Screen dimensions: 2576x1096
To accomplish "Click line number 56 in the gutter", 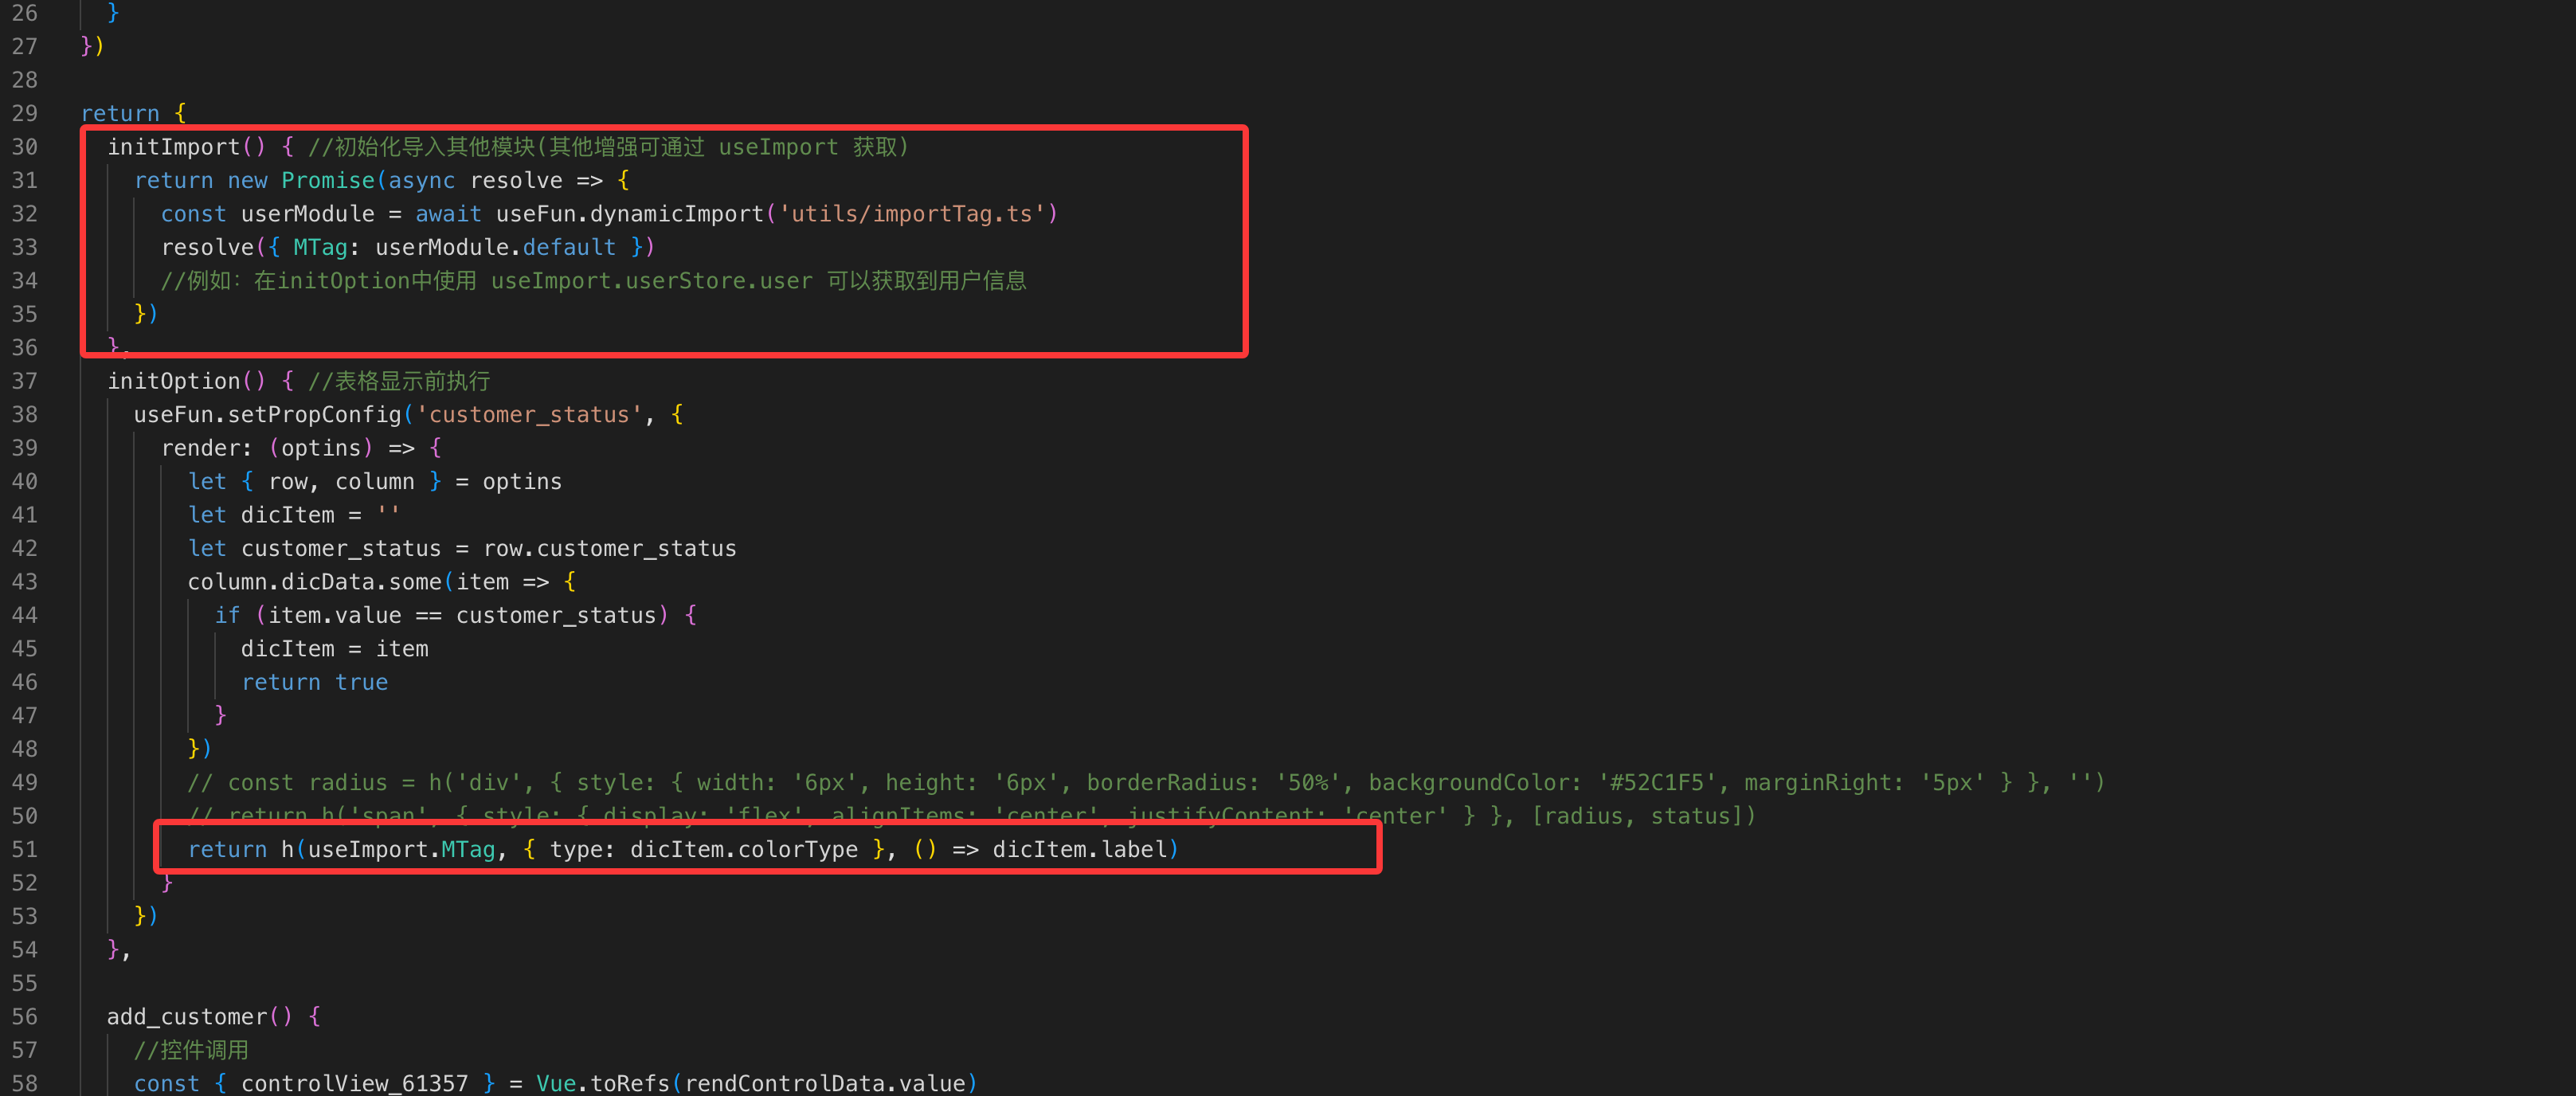I will (24, 1016).
